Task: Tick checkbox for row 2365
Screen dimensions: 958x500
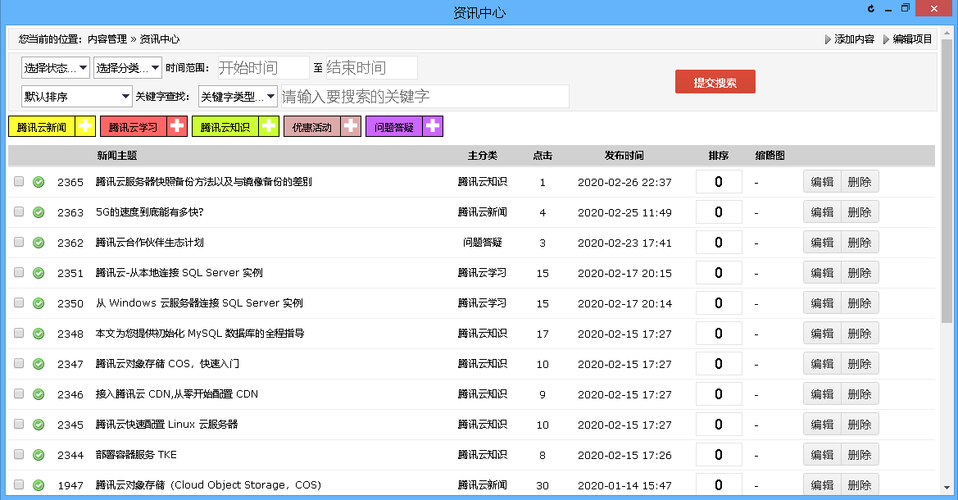Action: [x=19, y=182]
